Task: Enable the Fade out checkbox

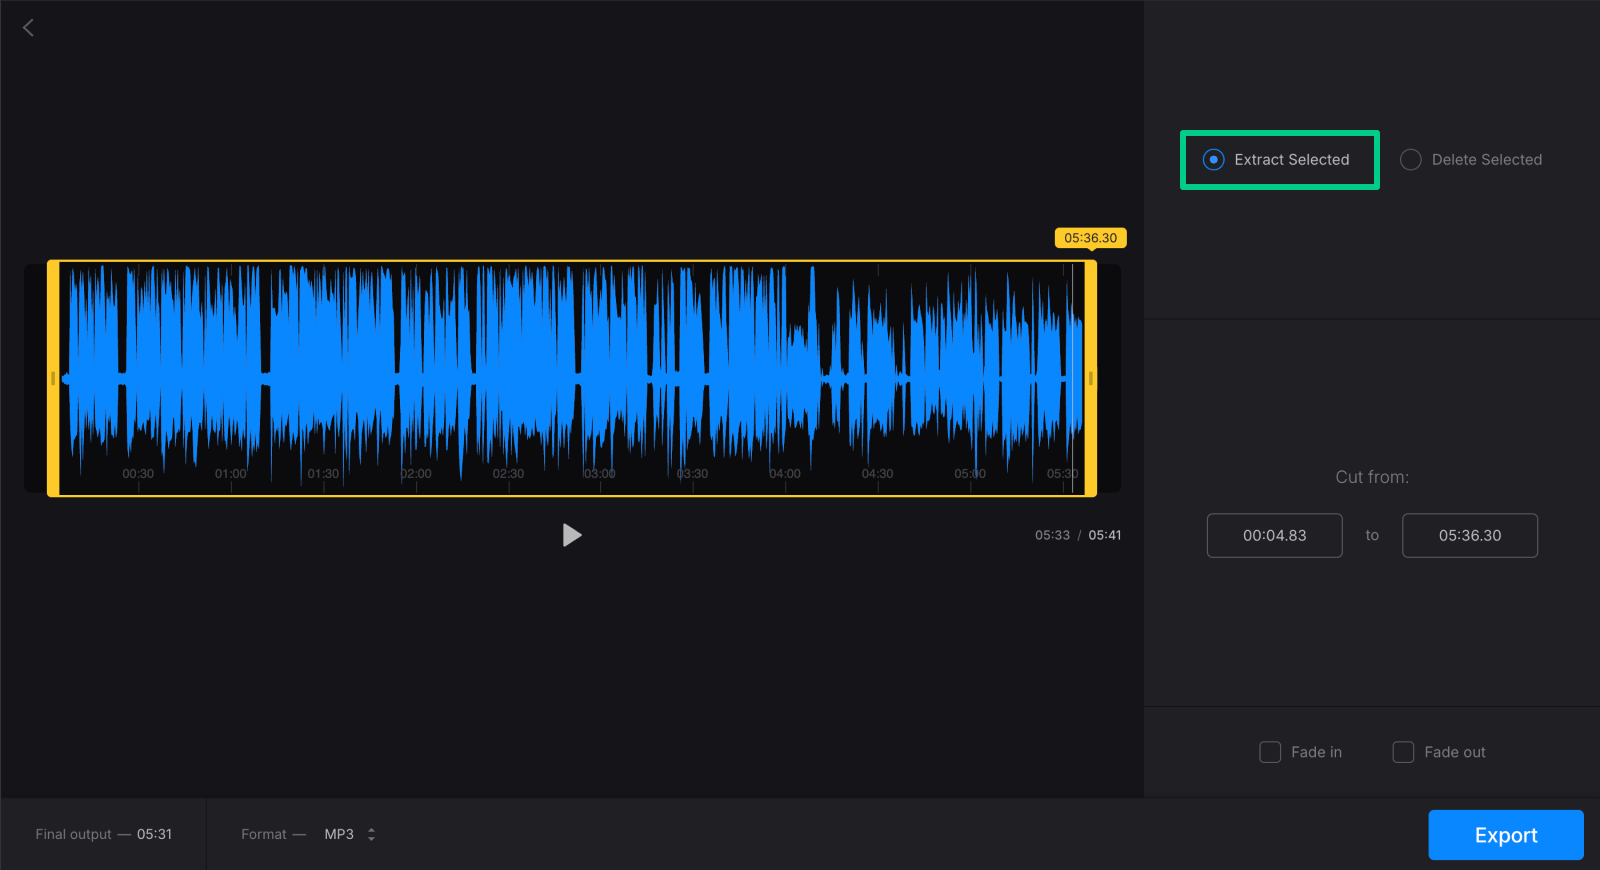Action: click(x=1403, y=752)
